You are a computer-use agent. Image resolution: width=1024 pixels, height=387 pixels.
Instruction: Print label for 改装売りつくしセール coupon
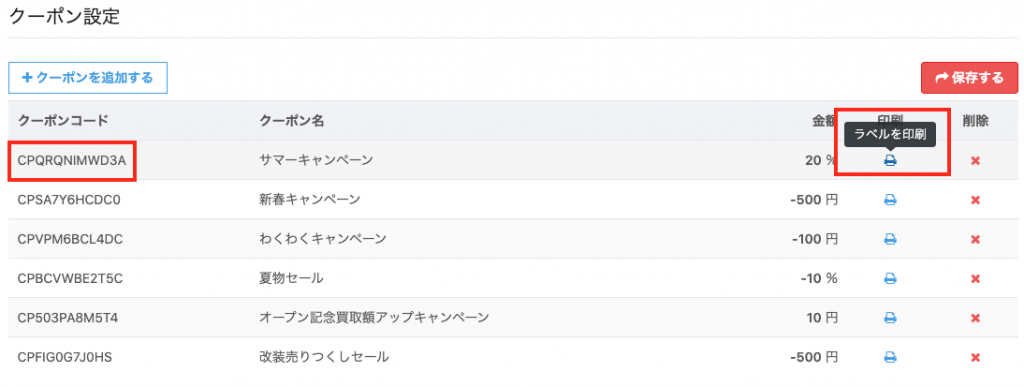click(889, 357)
